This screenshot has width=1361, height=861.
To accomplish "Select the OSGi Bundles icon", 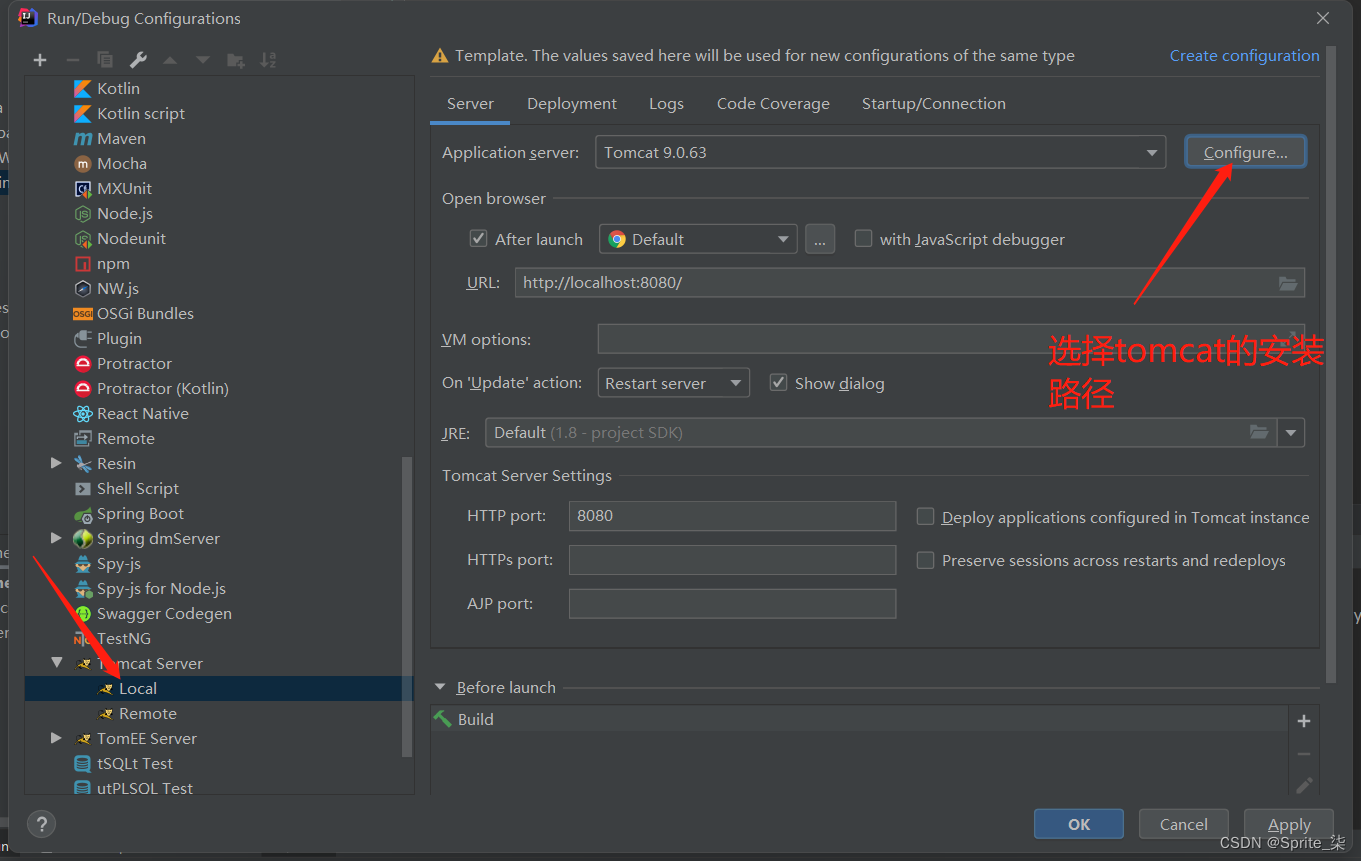I will (x=83, y=314).
